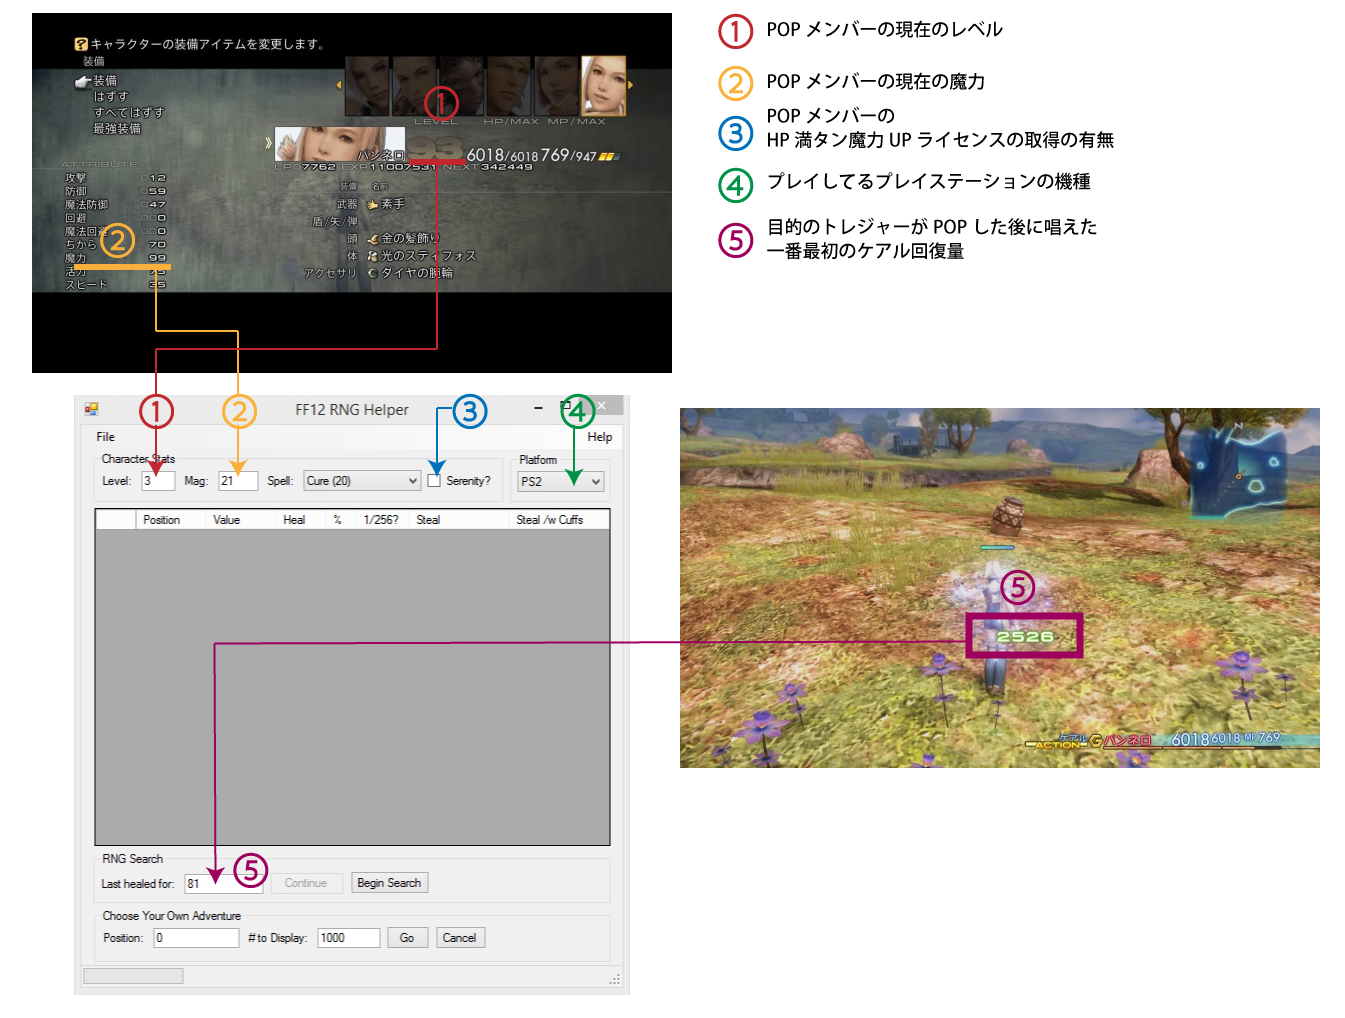Click Penelo's large portrait beside level 93
The height and width of the screenshot is (1018, 1345).
(340, 144)
